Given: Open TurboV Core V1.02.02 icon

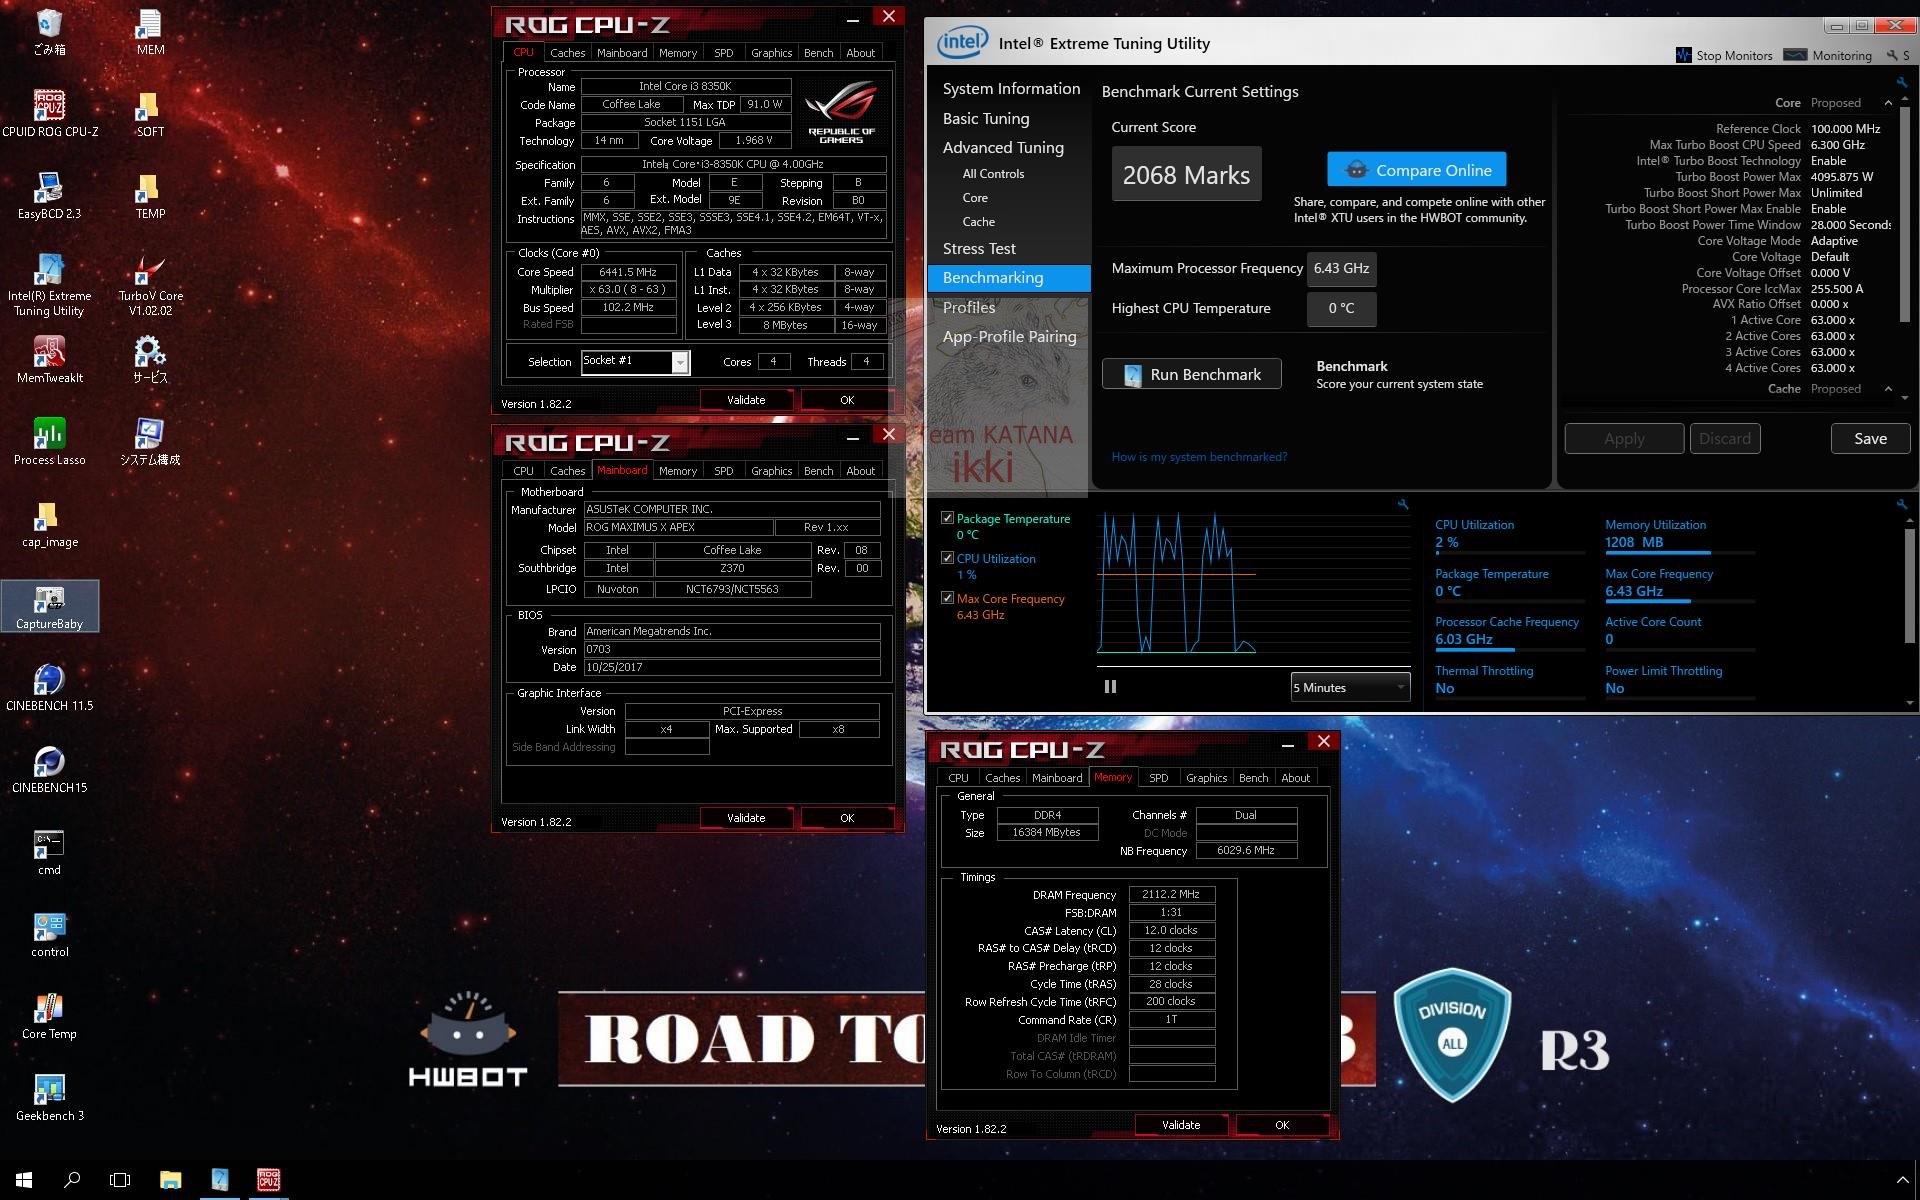Looking at the screenshot, I should (150, 284).
